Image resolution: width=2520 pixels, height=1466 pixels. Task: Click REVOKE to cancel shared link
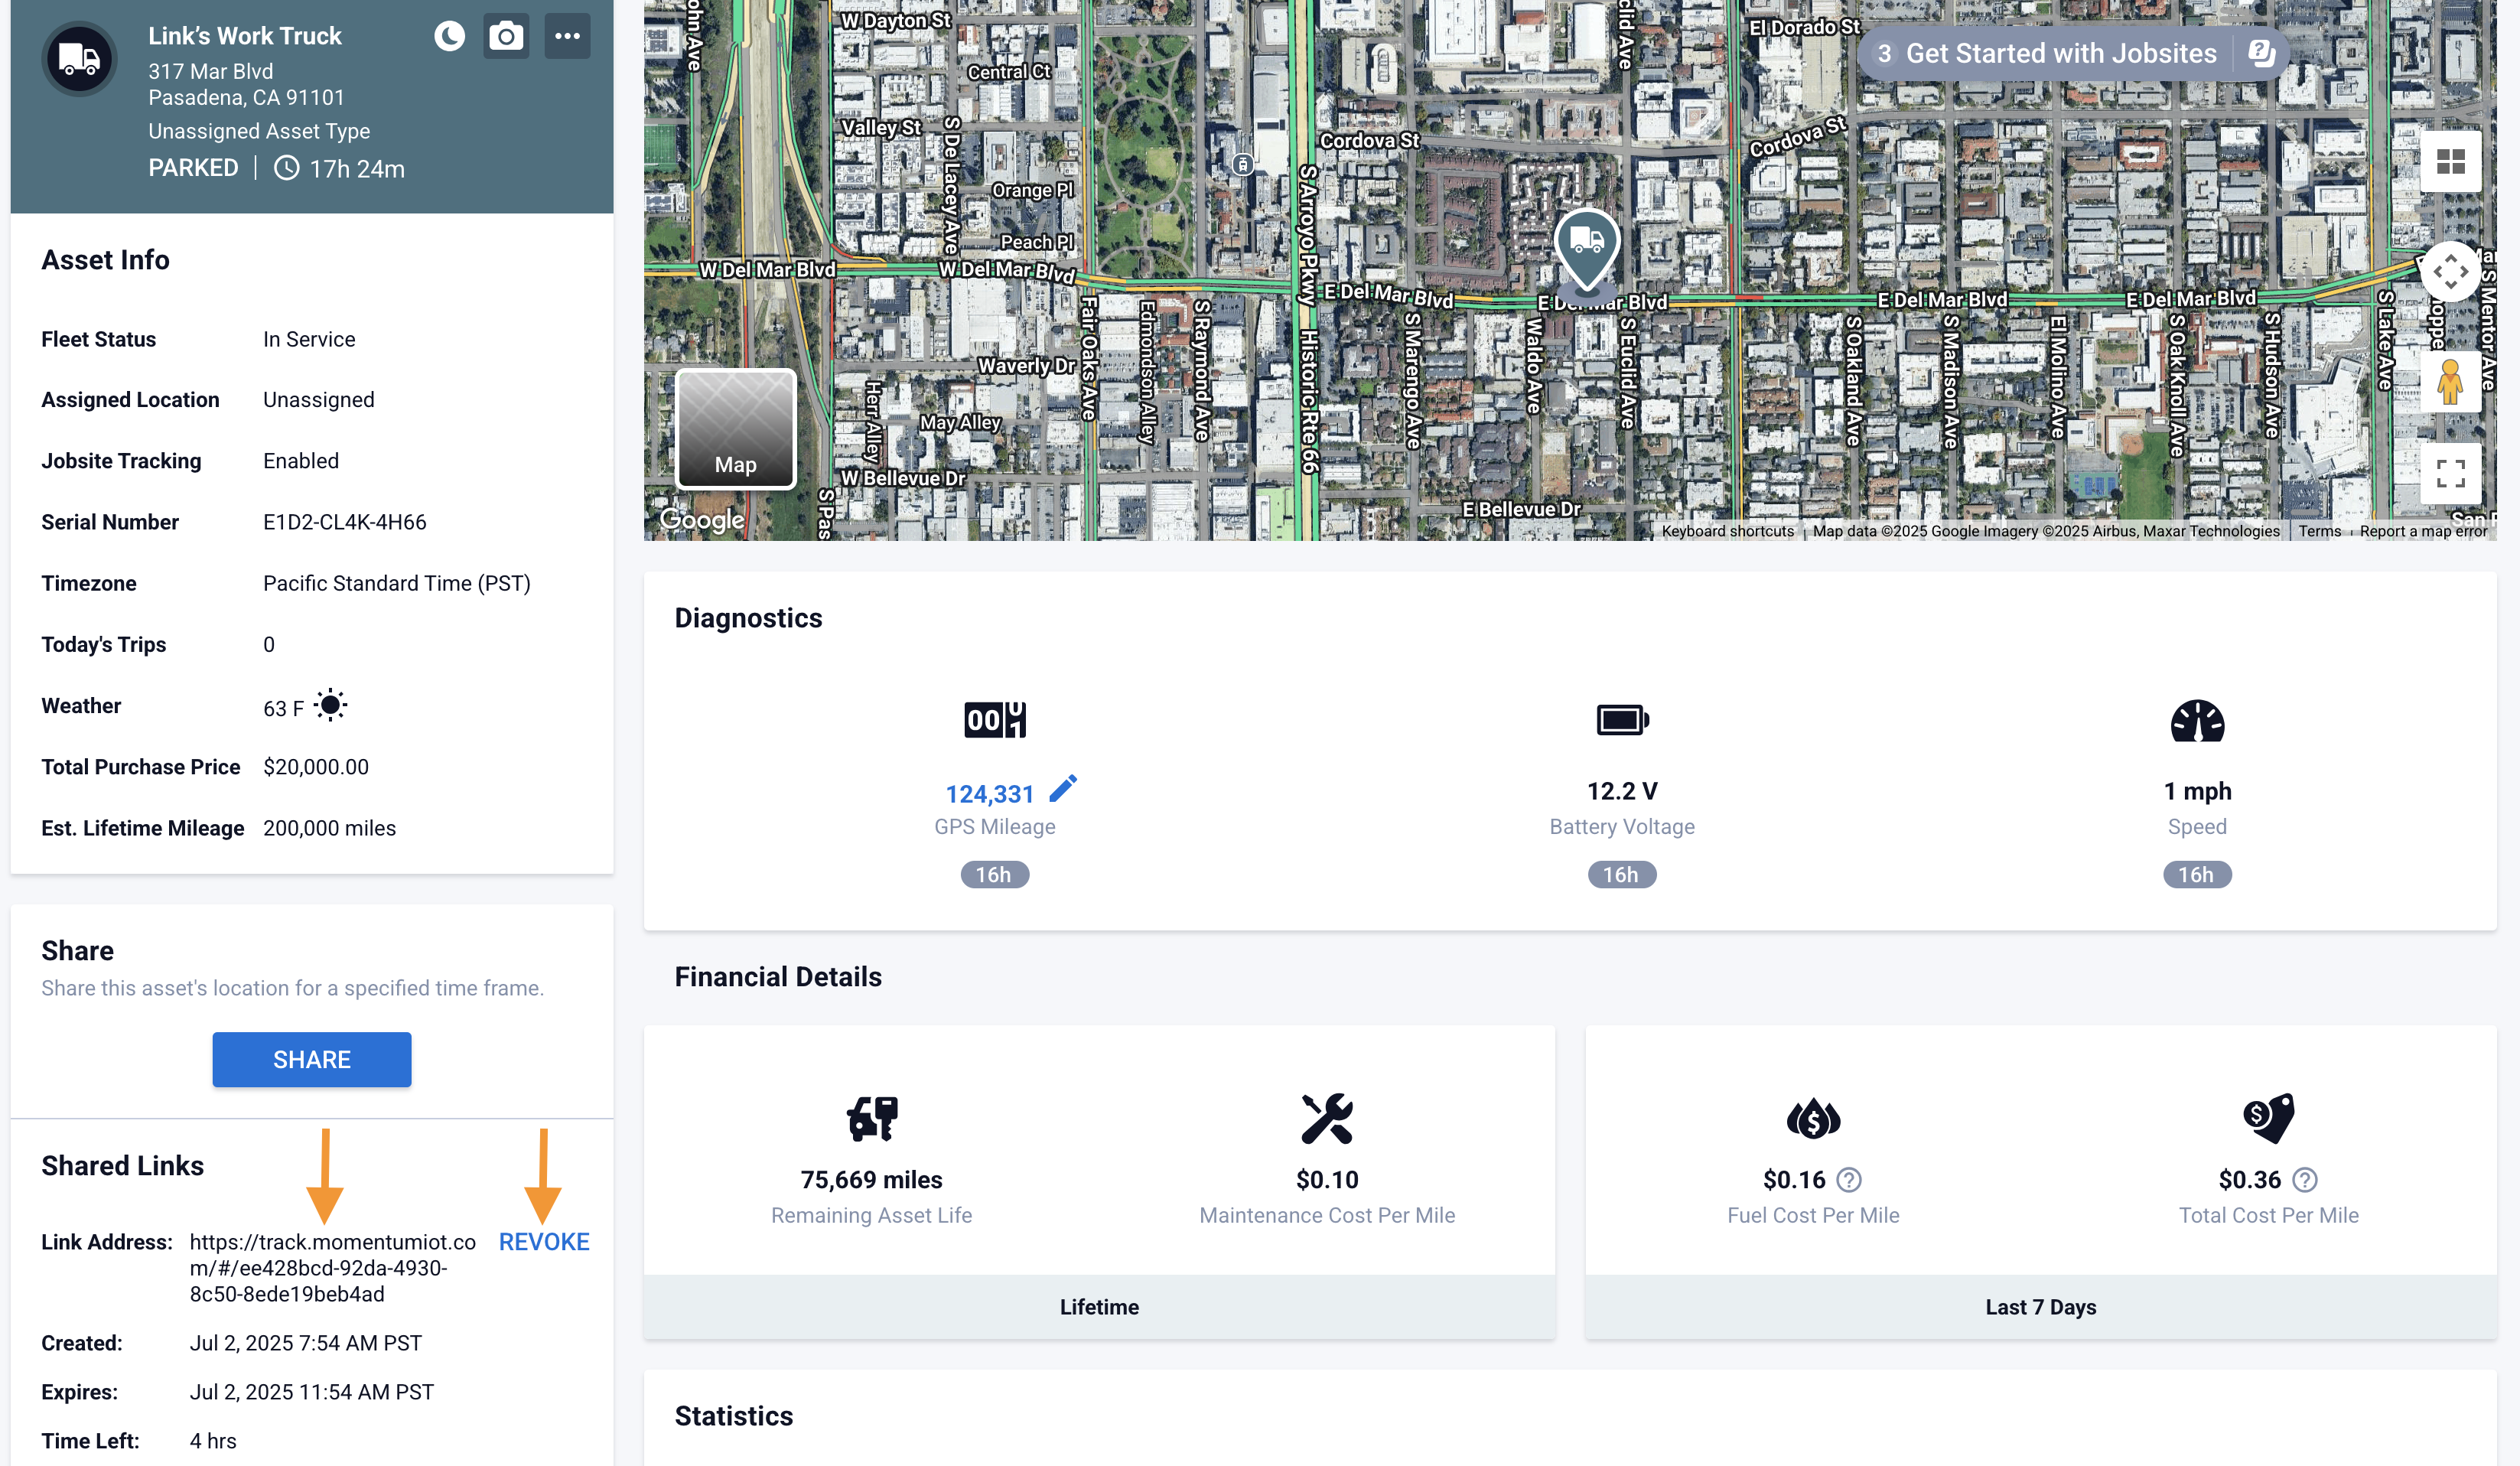pos(544,1242)
